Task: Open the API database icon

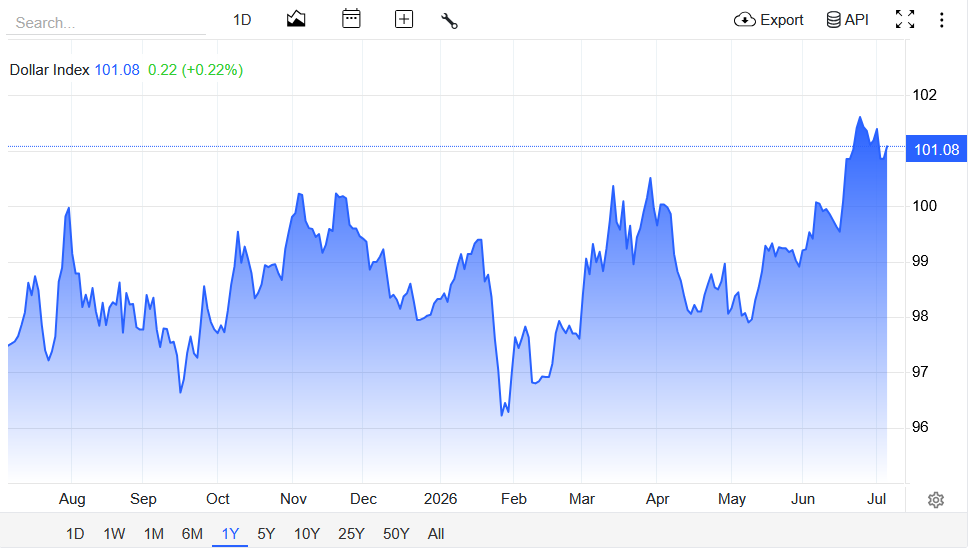Action: [x=833, y=20]
